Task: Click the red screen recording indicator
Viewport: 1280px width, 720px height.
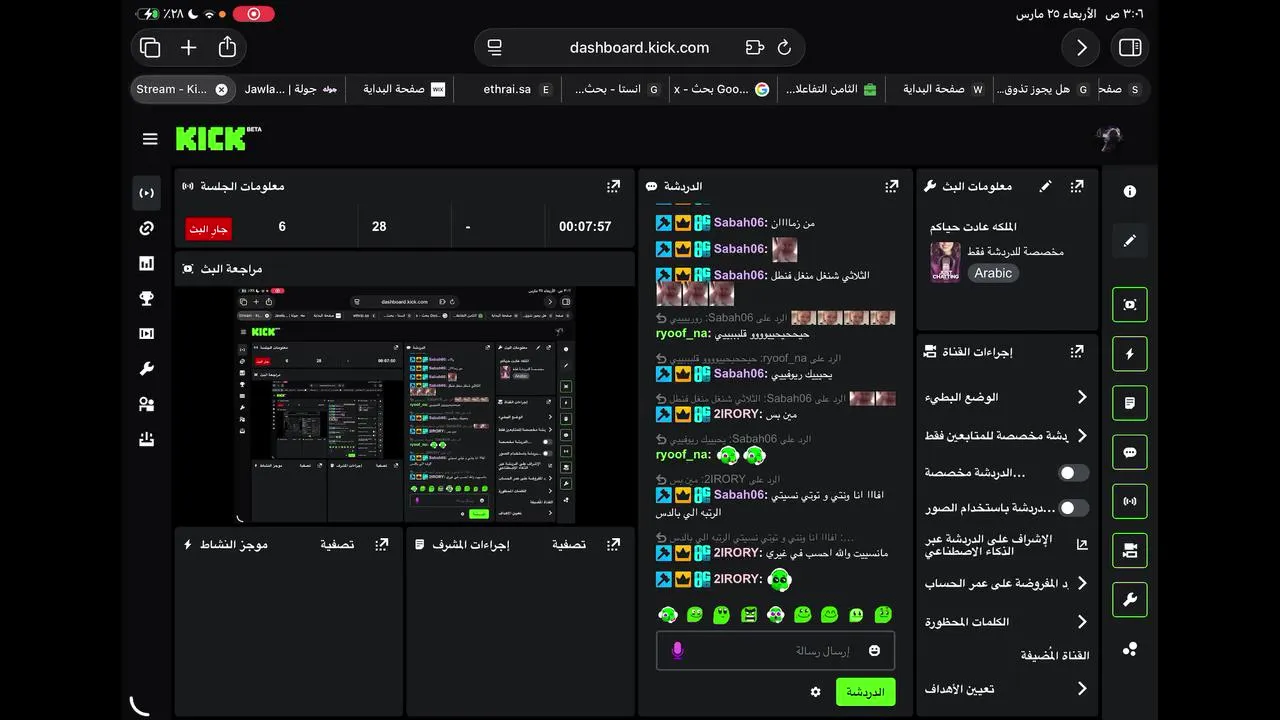Action: tap(253, 14)
